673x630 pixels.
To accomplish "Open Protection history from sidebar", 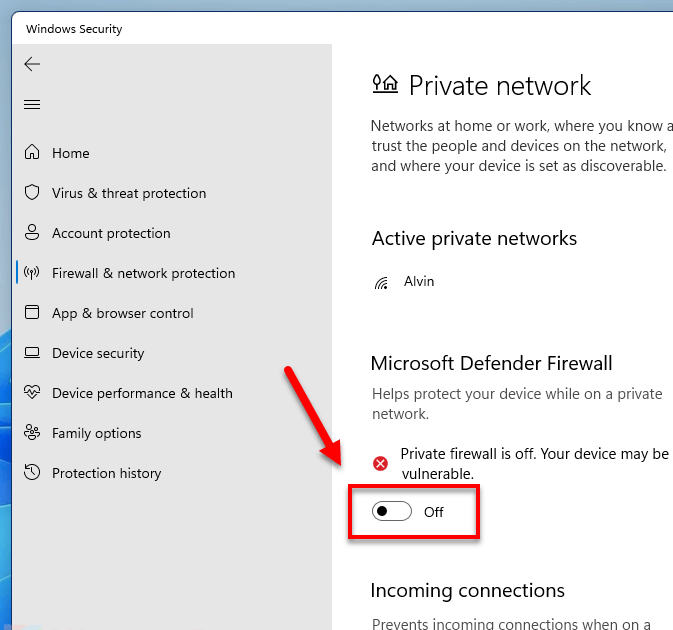I will pyautogui.click(x=106, y=473).
